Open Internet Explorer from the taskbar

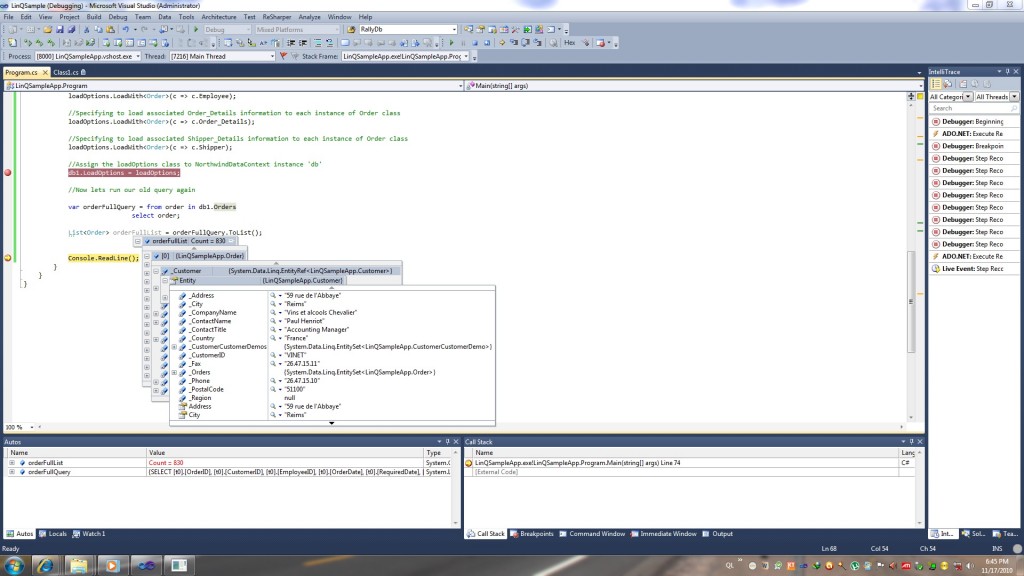tap(46, 565)
